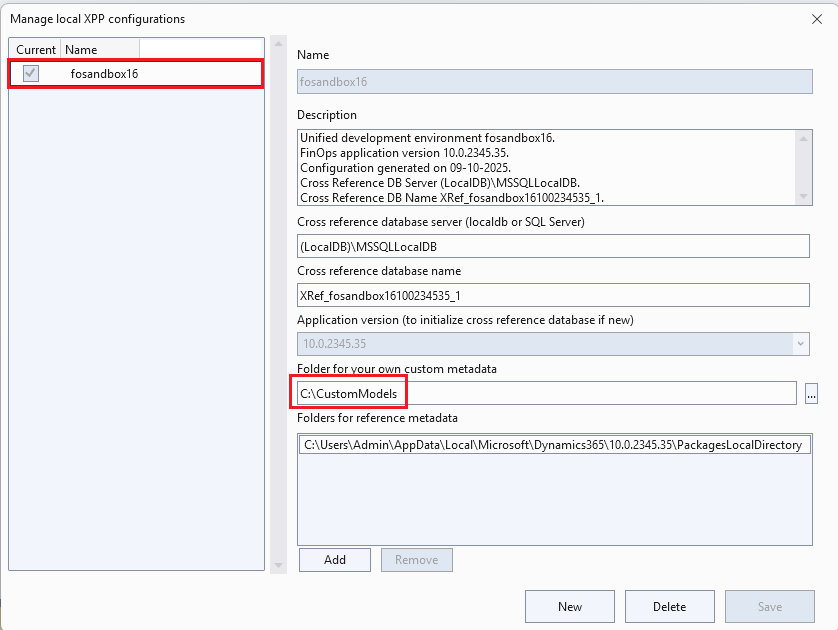The image size is (838, 630).
Task: Click the Name text field
Action: tap(553, 82)
